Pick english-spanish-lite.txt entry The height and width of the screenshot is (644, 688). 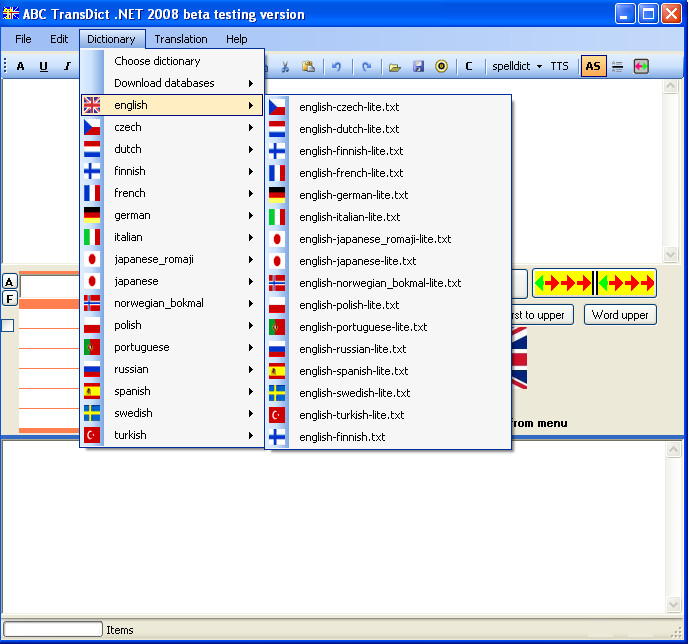pyautogui.click(x=388, y=371)
